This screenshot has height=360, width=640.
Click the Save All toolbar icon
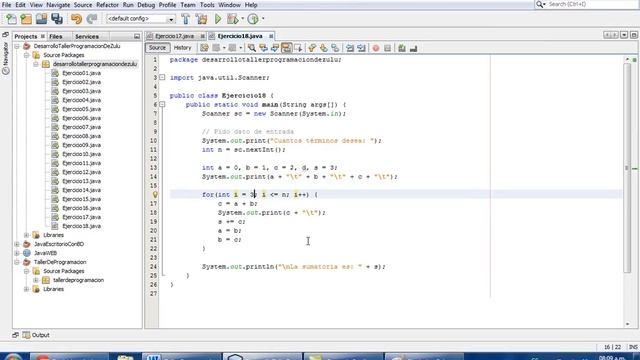pos(57,19)
